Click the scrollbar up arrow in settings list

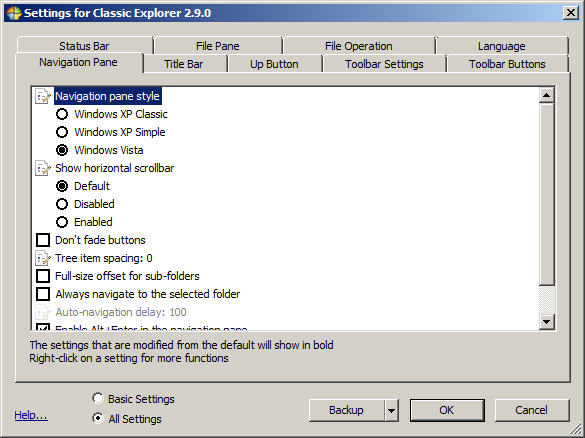coord(547,96)
